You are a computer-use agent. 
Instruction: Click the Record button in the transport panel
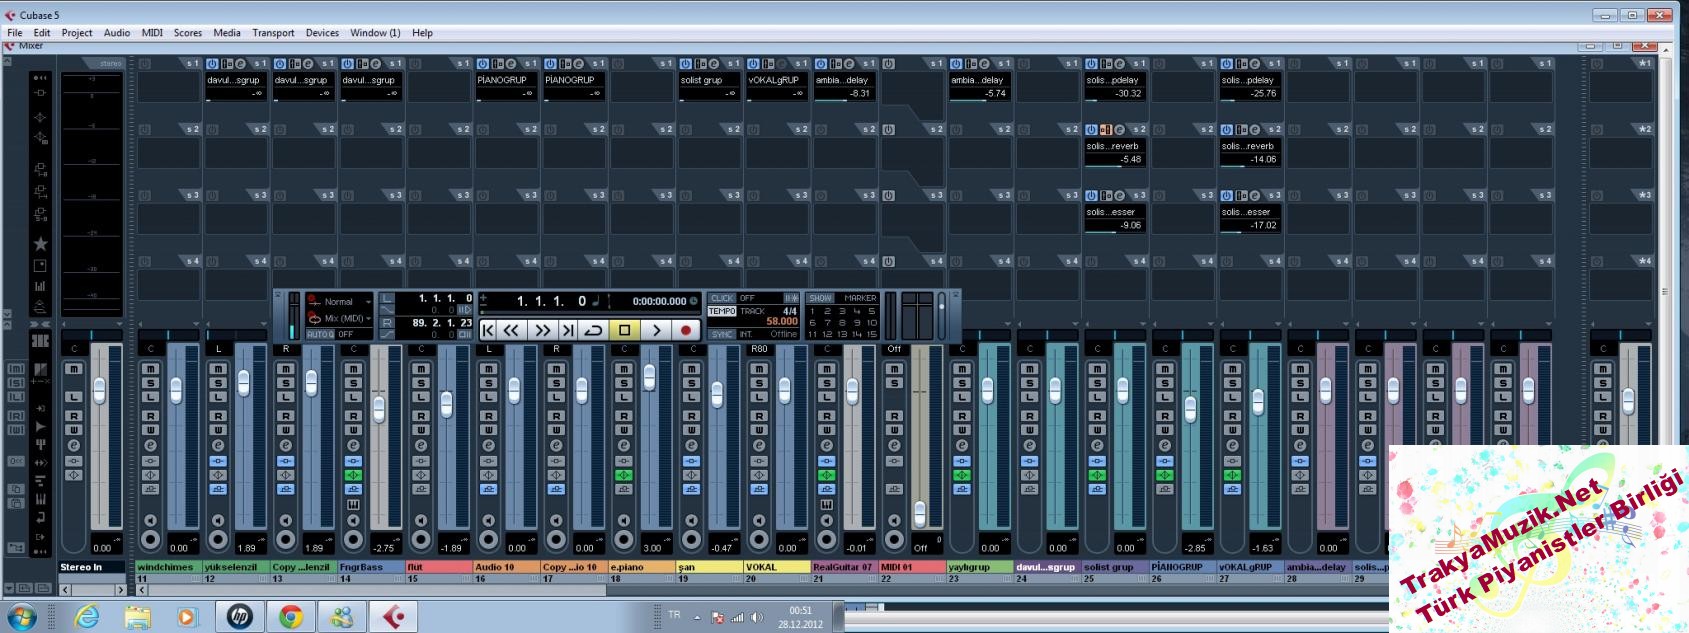pyautogui.click(x=686, y=330)
